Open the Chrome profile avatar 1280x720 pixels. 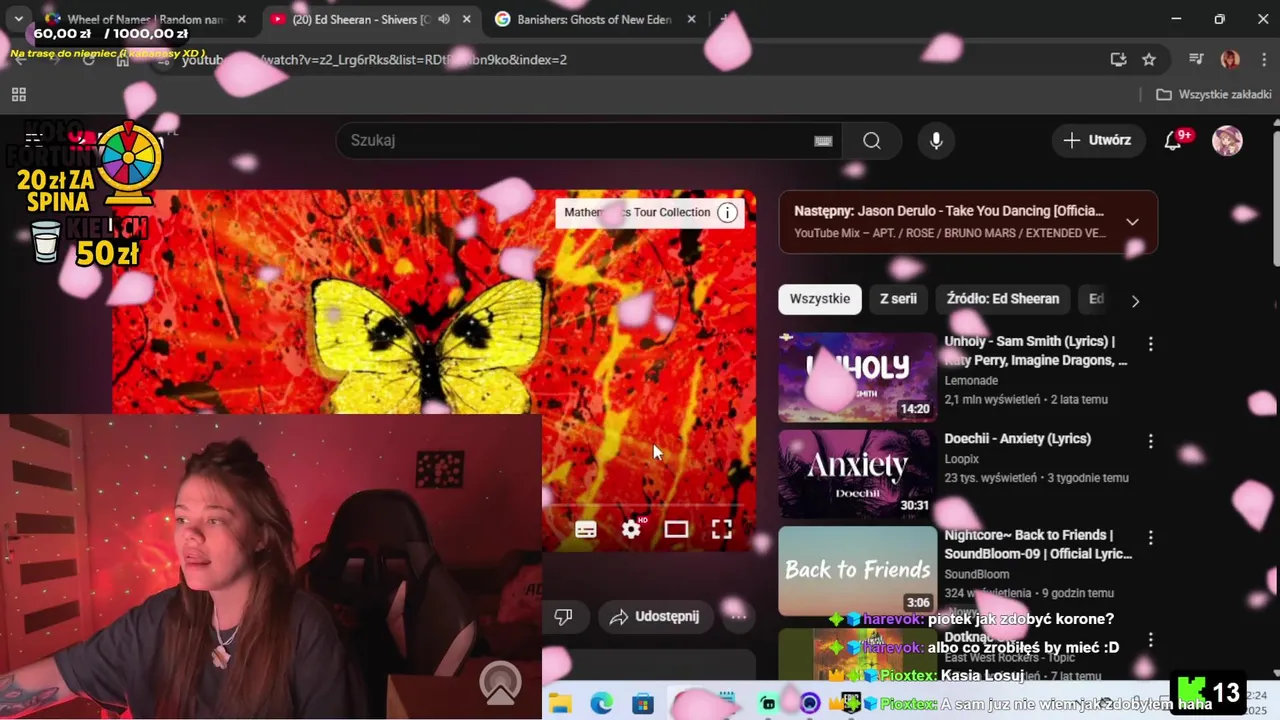pyautogui.click(x=1230, y=60)
